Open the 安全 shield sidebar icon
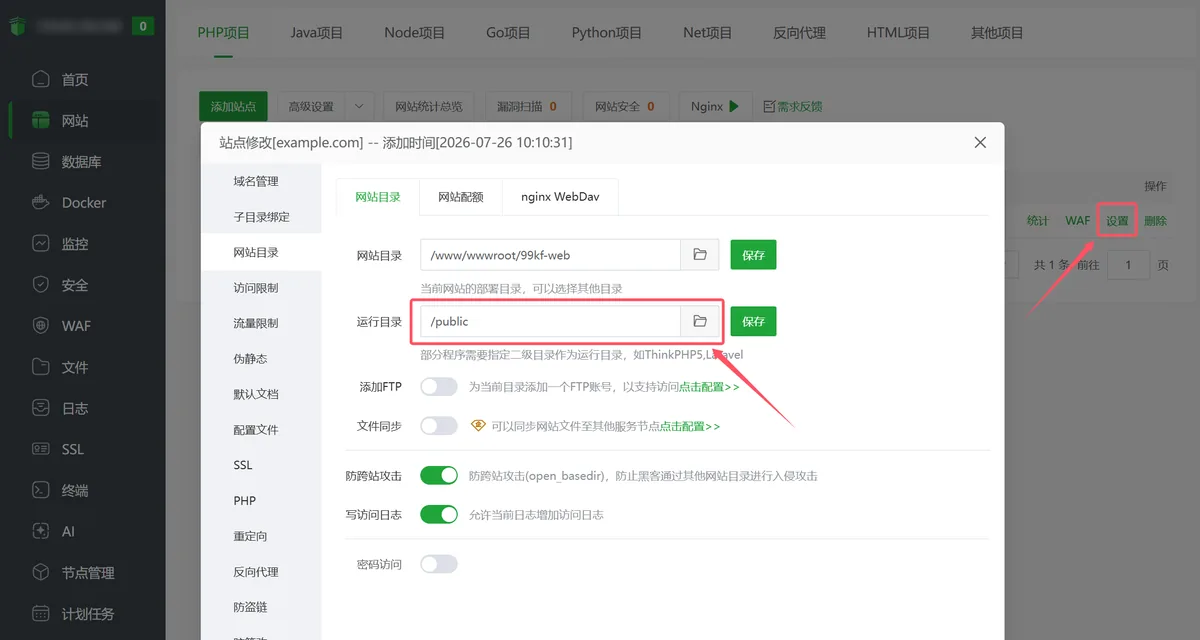The width and height of the screenshot is (1200, 640). 40,284
